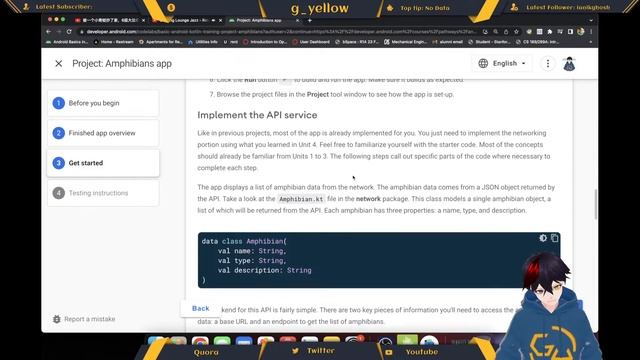Toggle the browser side panel
This screenshot has height=360, width=640.
tap(570, 31)
